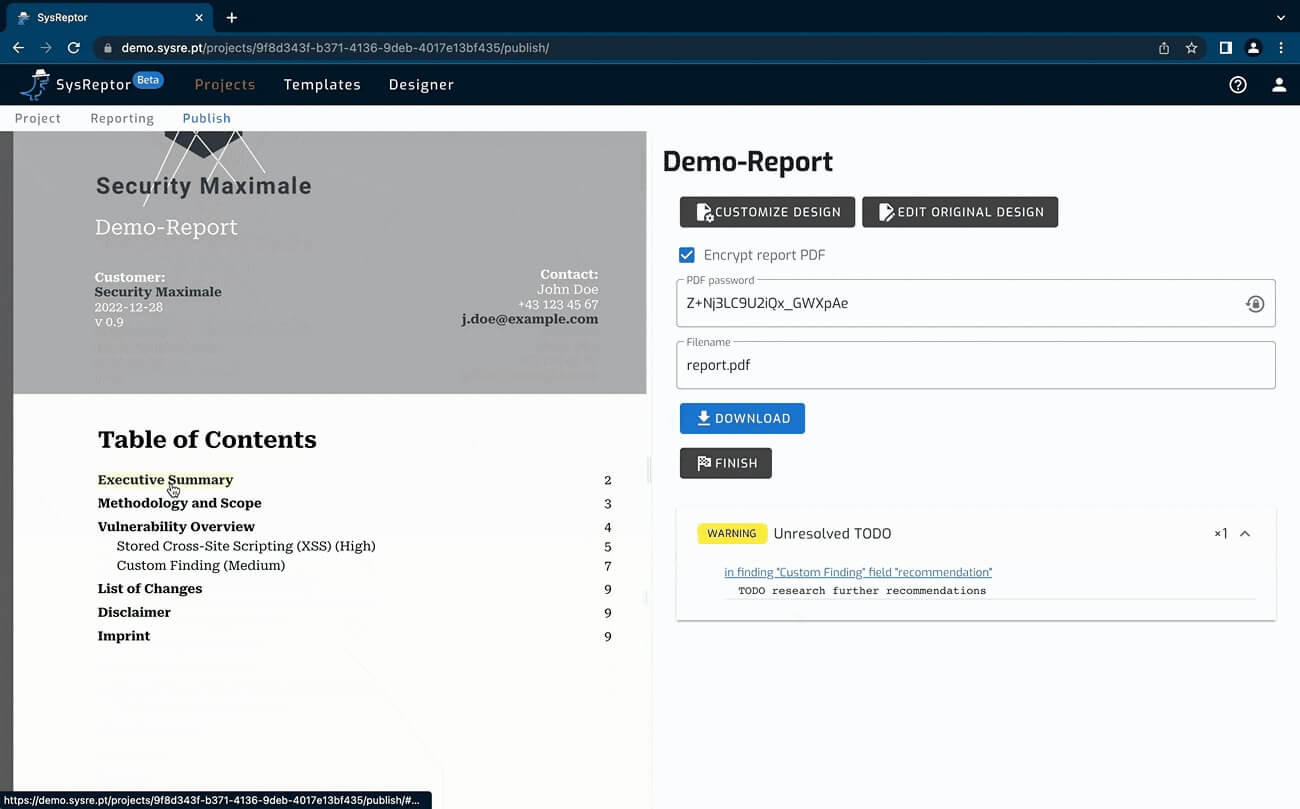Switch to the Reporting tab
The width and height of the screenshot is (1300, 809).
point(122,118)
